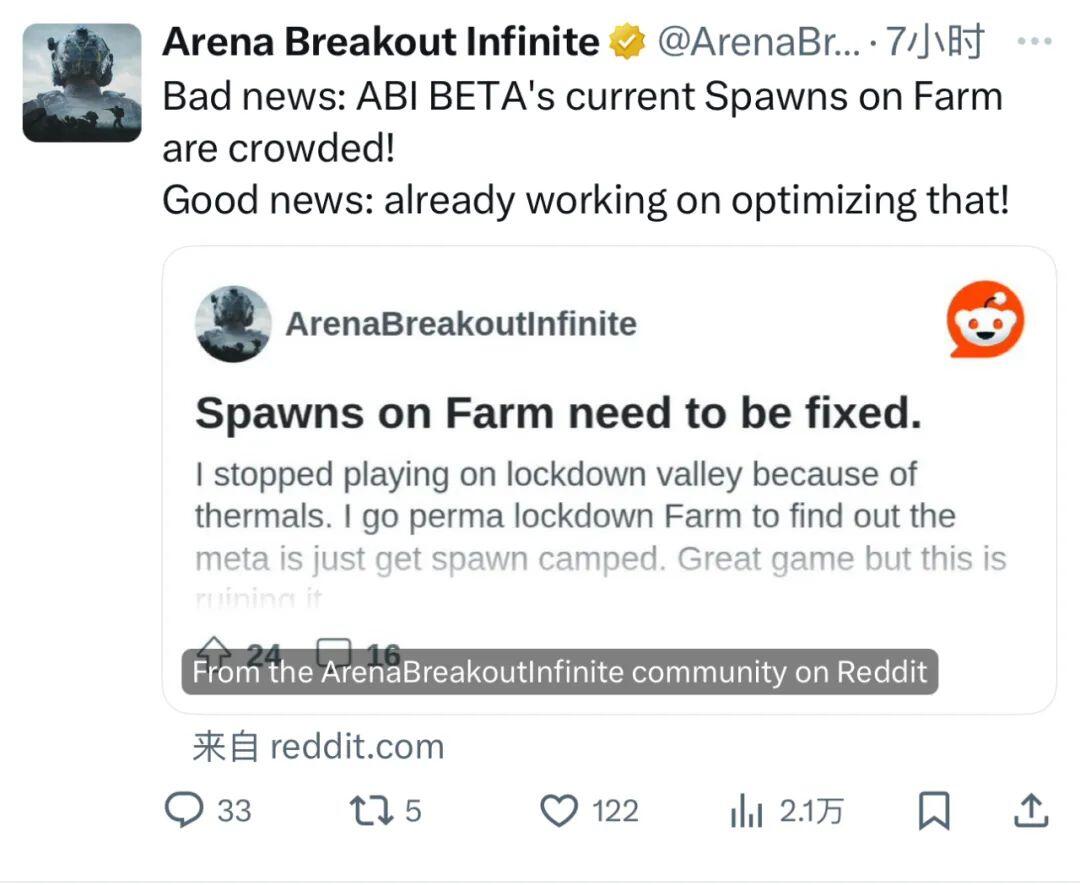Bookmark this tweet

(934, 811)
